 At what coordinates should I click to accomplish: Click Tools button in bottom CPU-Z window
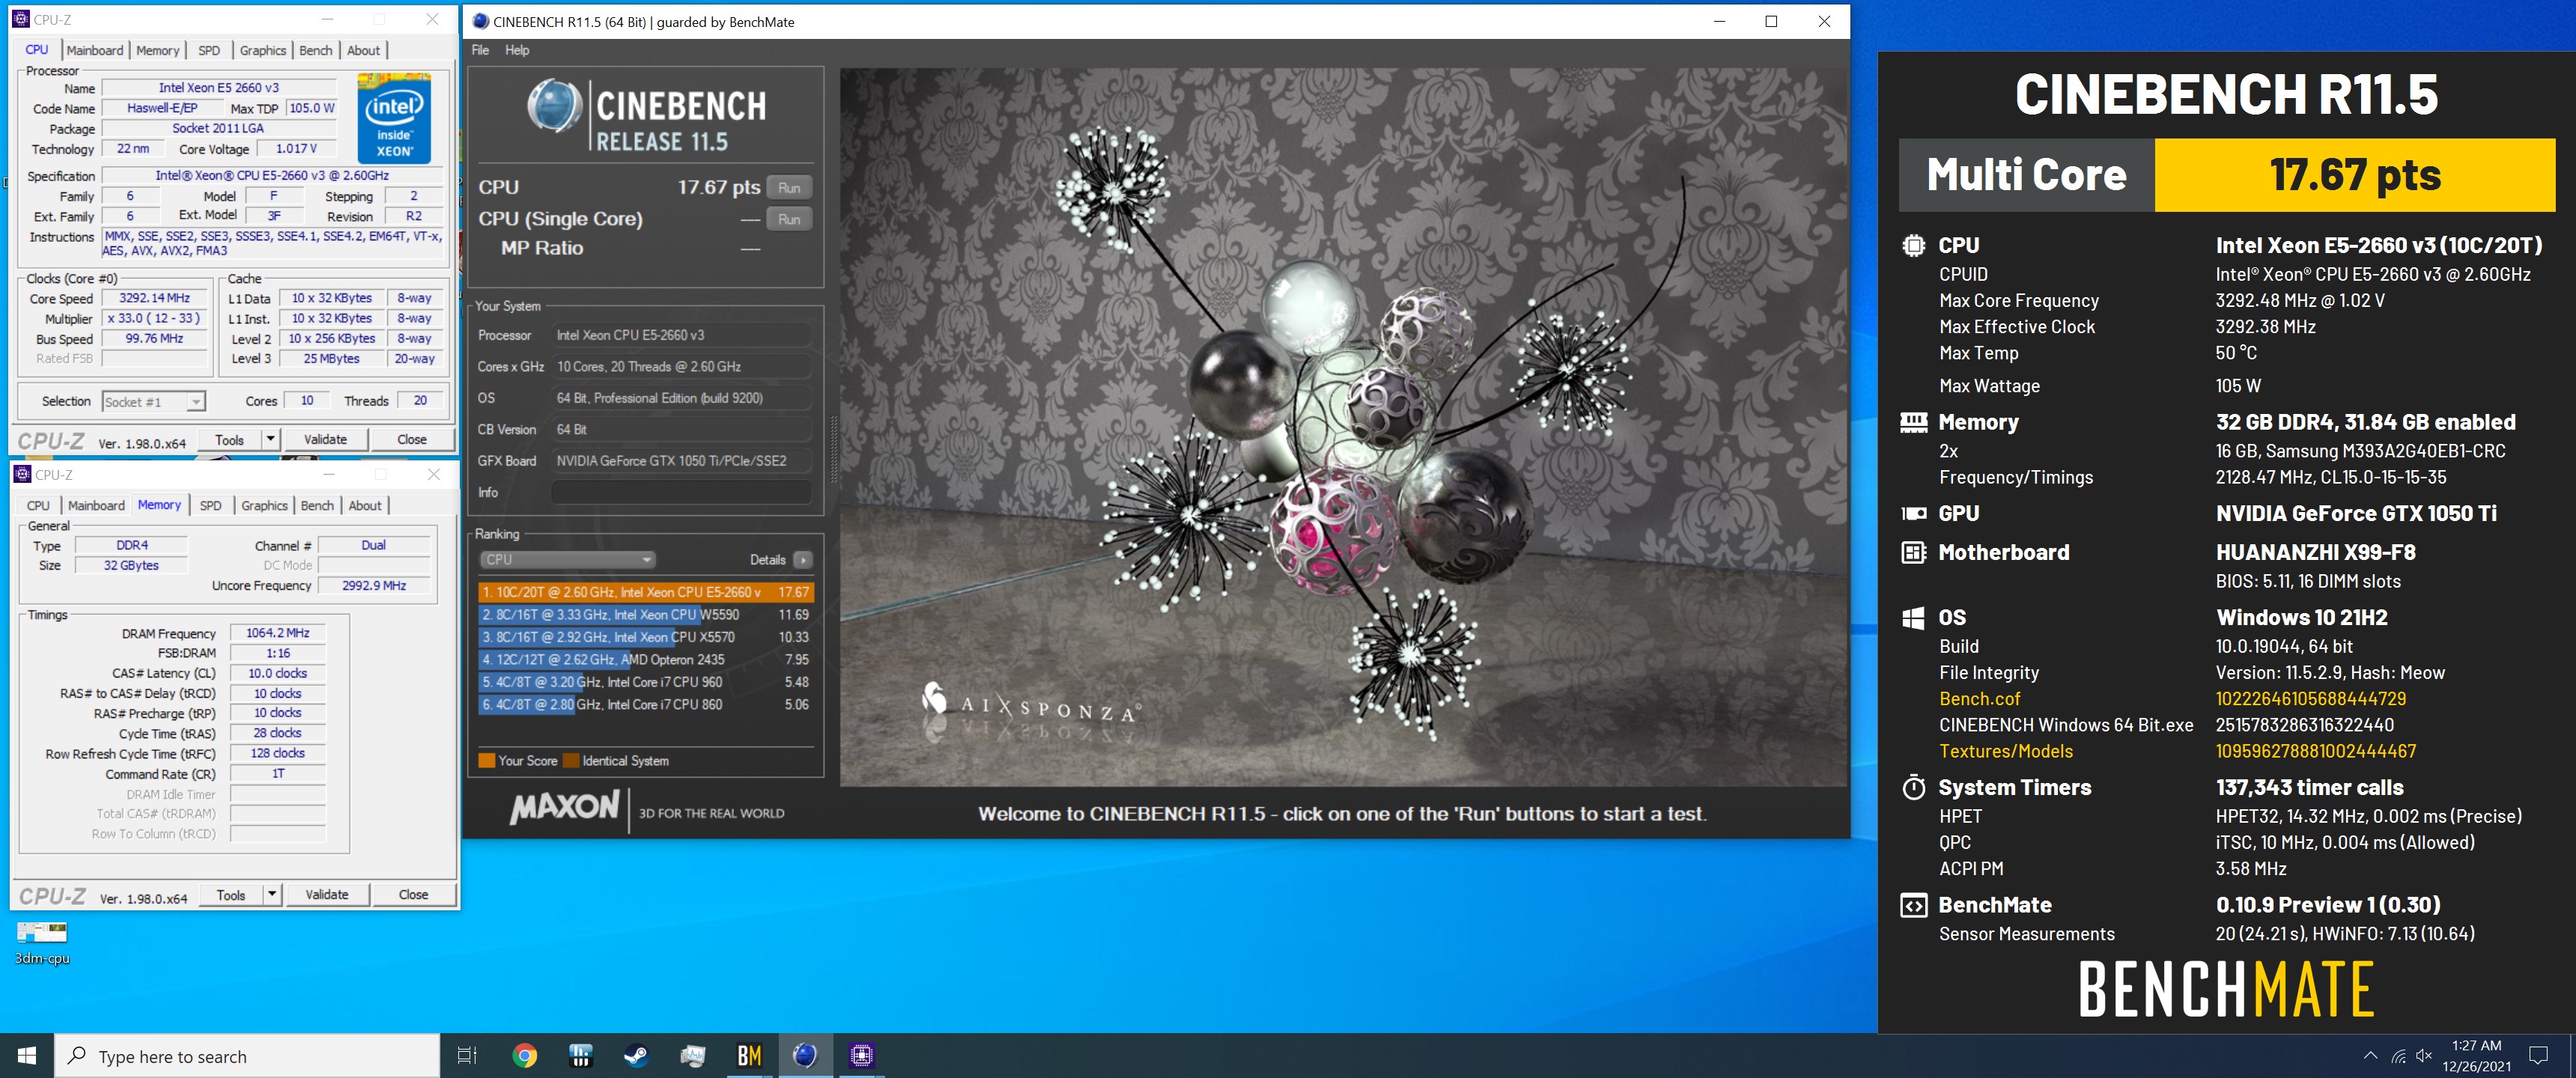231,894
